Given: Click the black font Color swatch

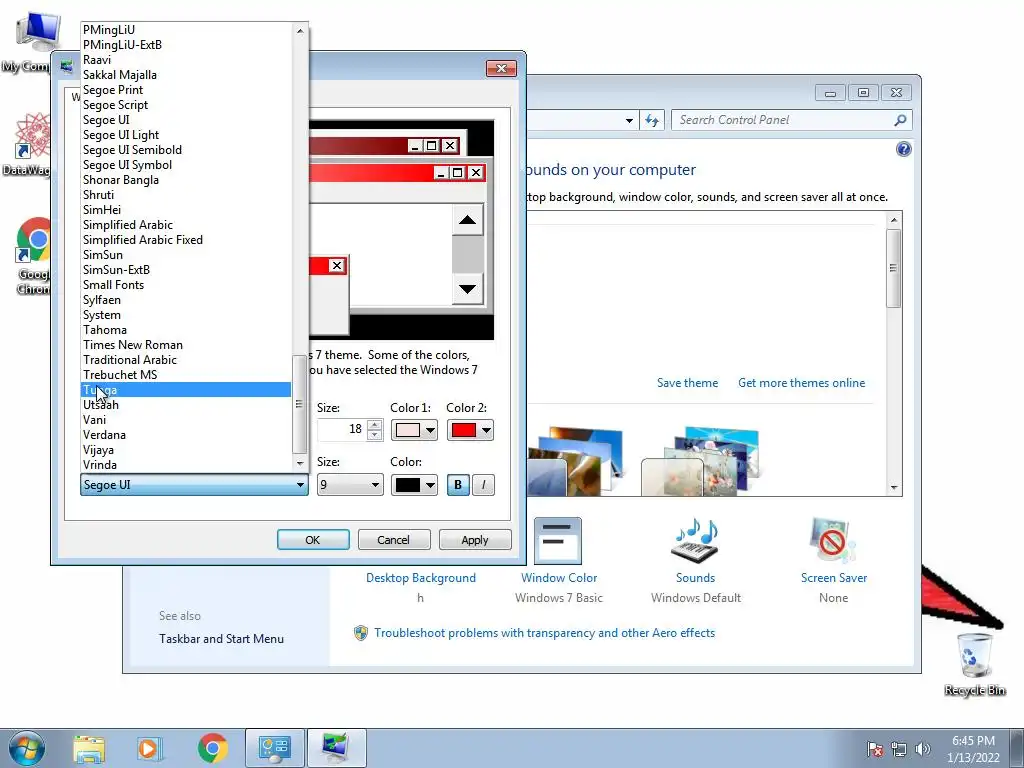Looking at the screenshot, I should [x=408, y=485].
